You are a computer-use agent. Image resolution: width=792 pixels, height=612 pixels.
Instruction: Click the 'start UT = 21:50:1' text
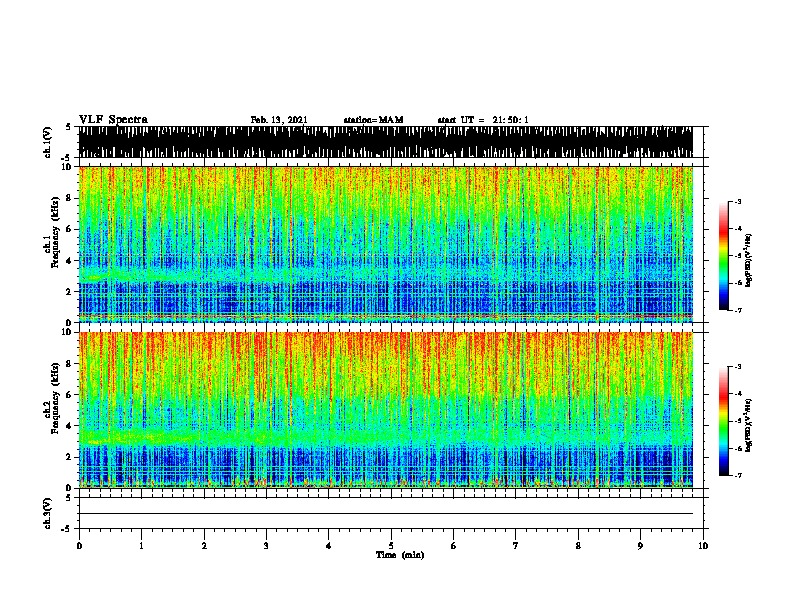(483, 120)
